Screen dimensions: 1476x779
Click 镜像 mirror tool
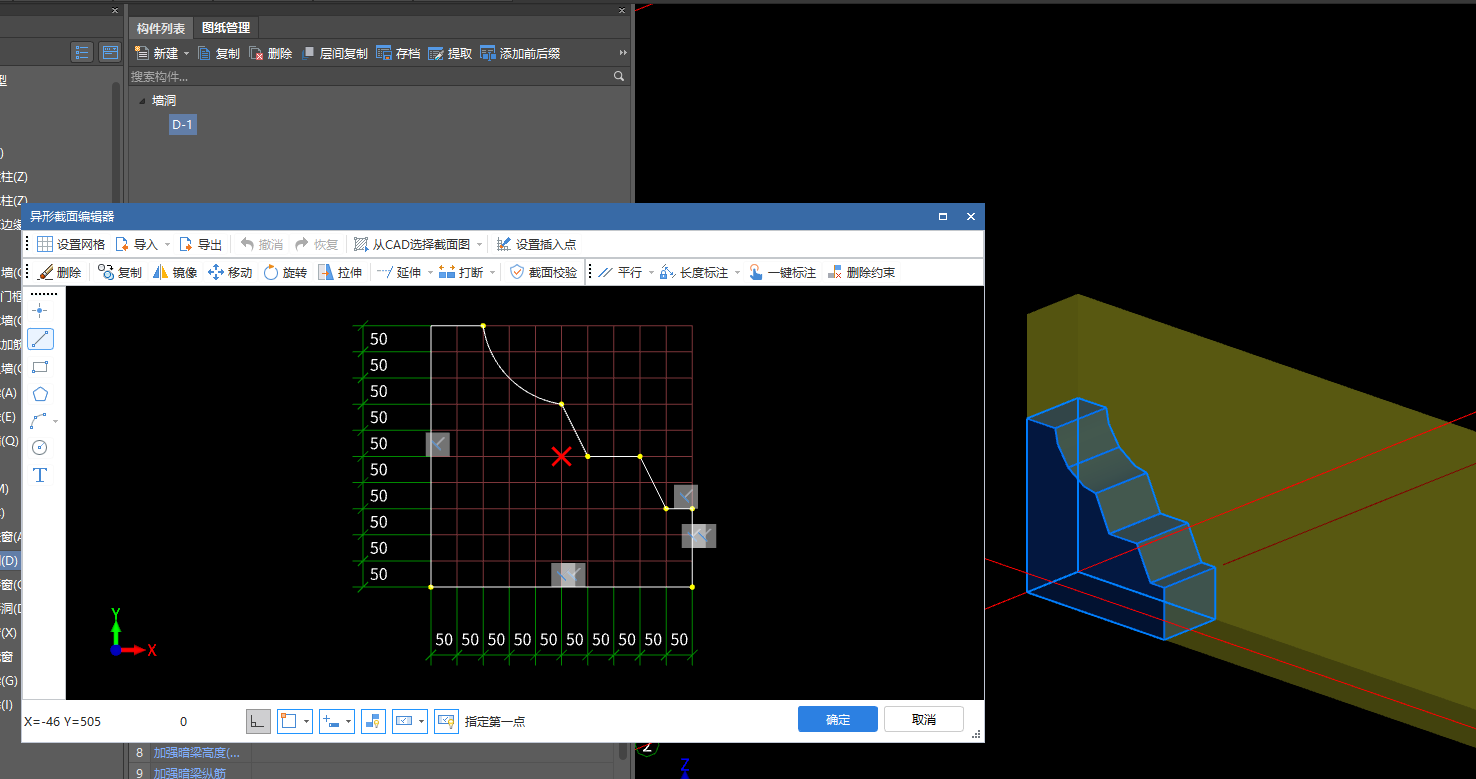tap(175, 272)
